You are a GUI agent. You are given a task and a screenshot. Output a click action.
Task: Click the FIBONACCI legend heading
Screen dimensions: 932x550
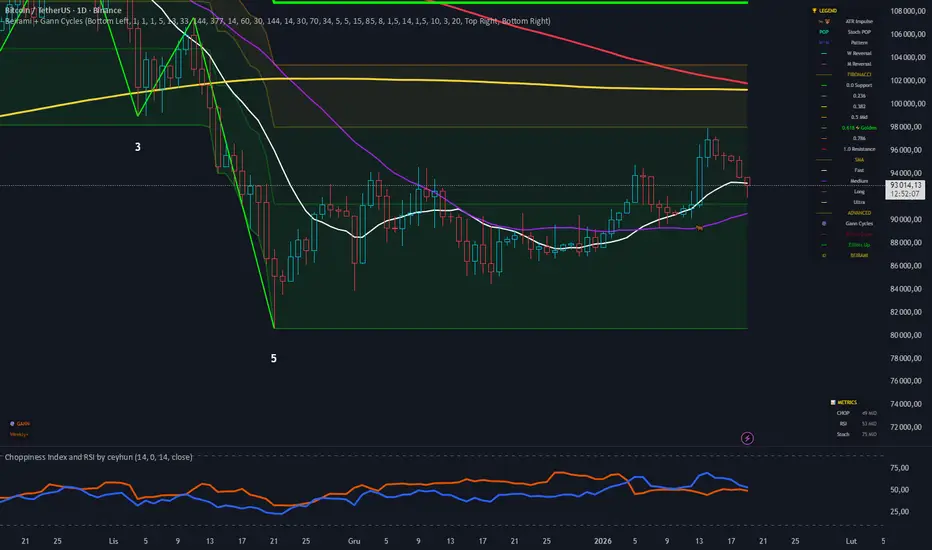(x=859, y=75)
